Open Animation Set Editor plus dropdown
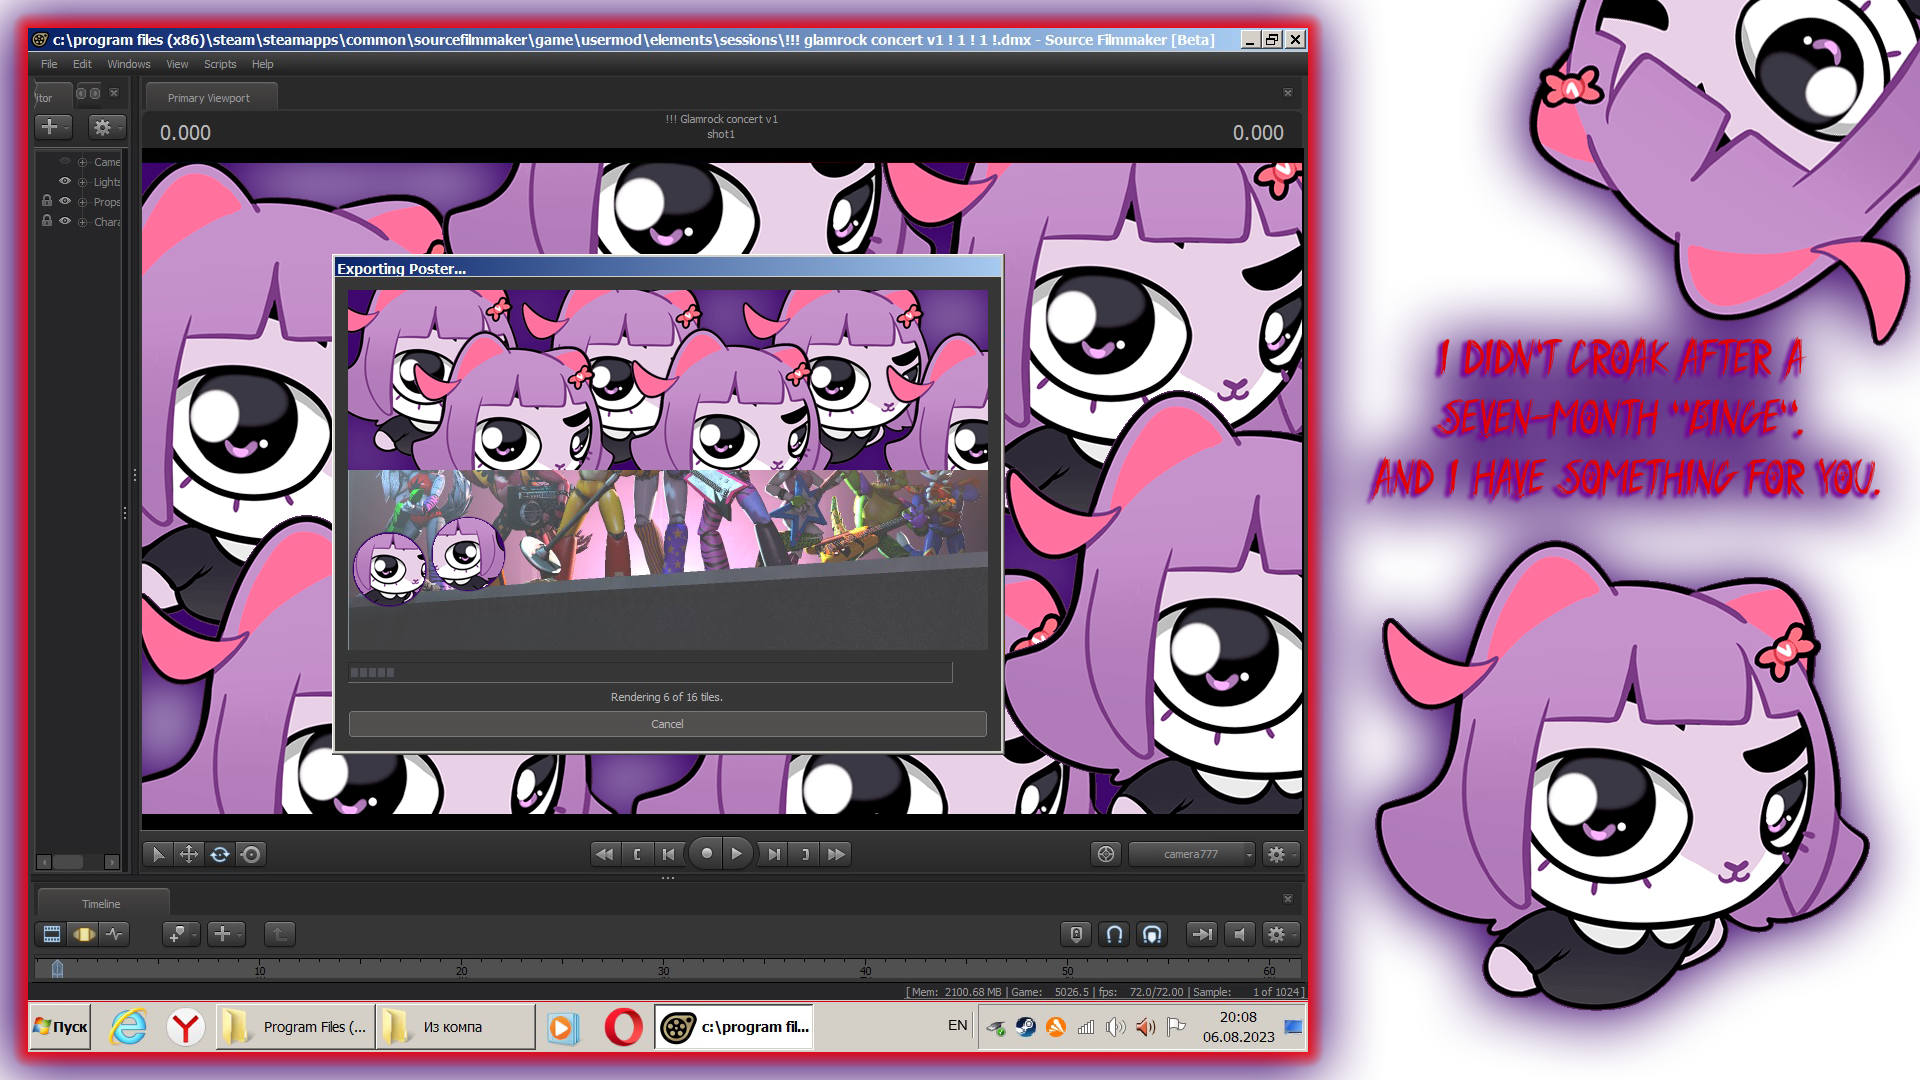This screenshot has height=1080, width=1920. (53, 127)
